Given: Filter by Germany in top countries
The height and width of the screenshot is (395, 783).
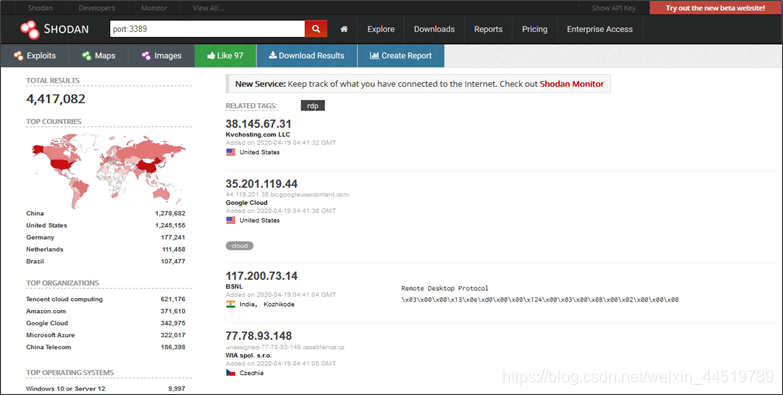Looking at the screenshot, I should (40, 237).
